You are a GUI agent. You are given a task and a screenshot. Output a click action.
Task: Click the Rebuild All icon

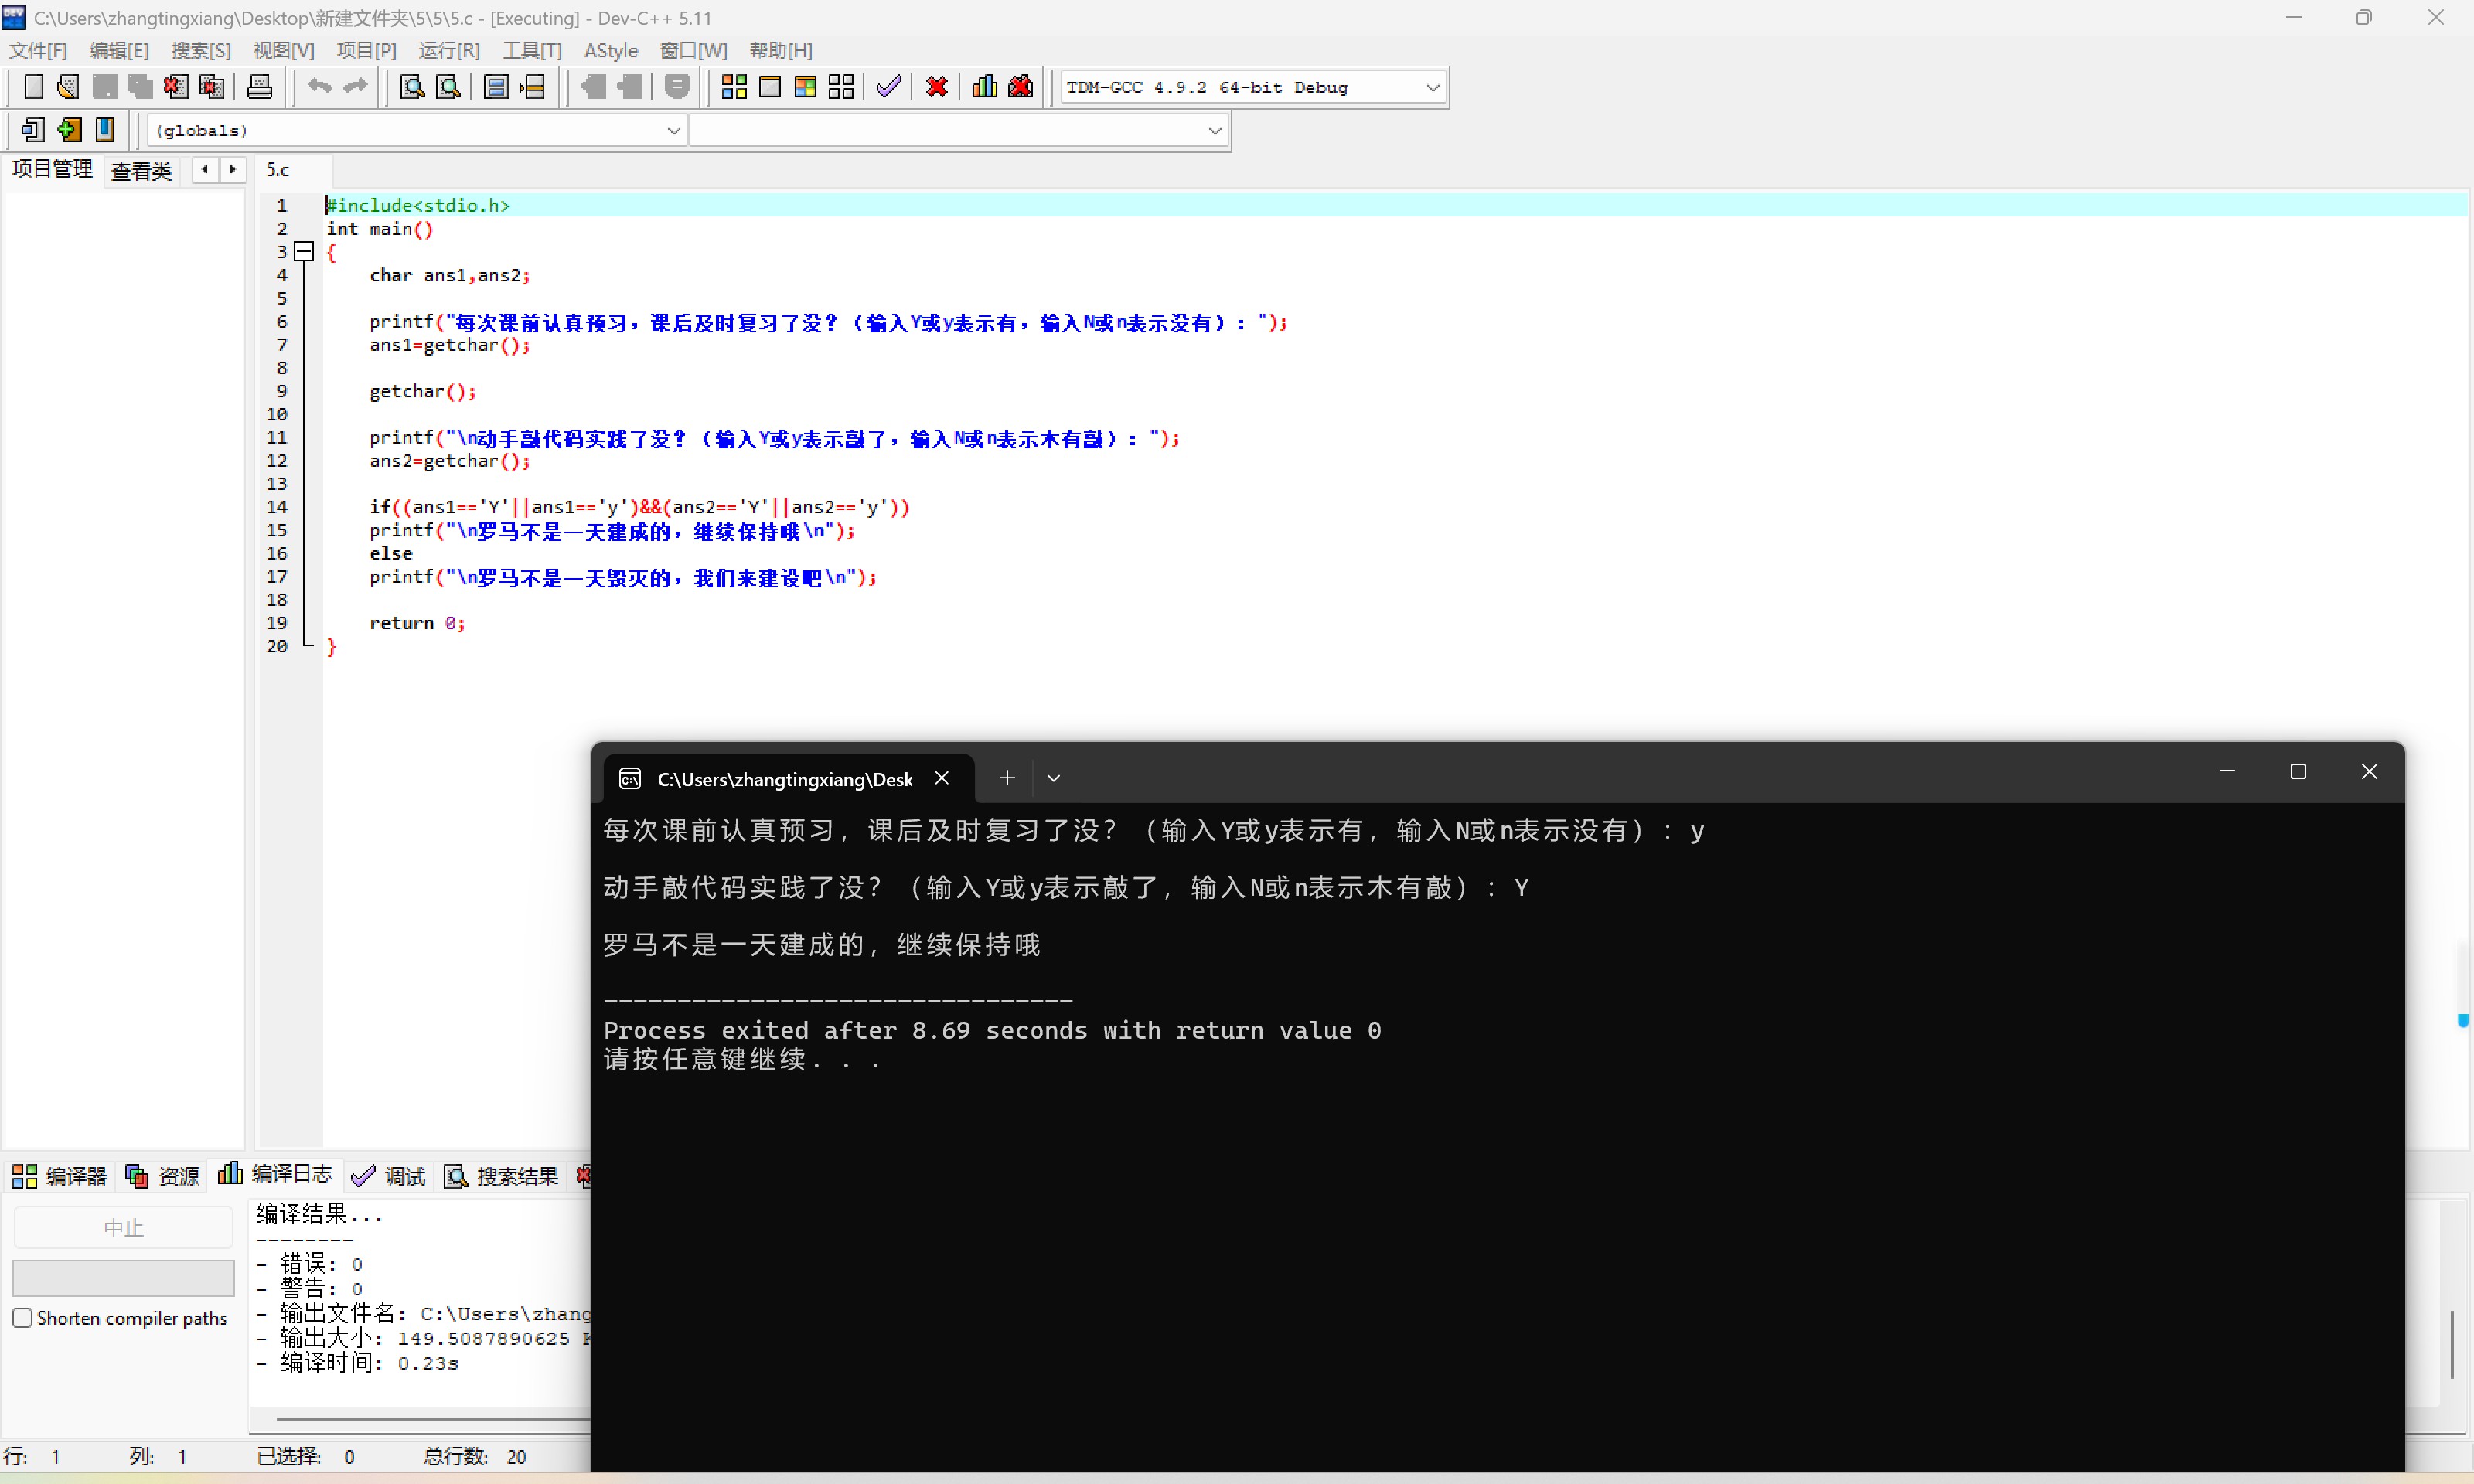tap(841, 87)
